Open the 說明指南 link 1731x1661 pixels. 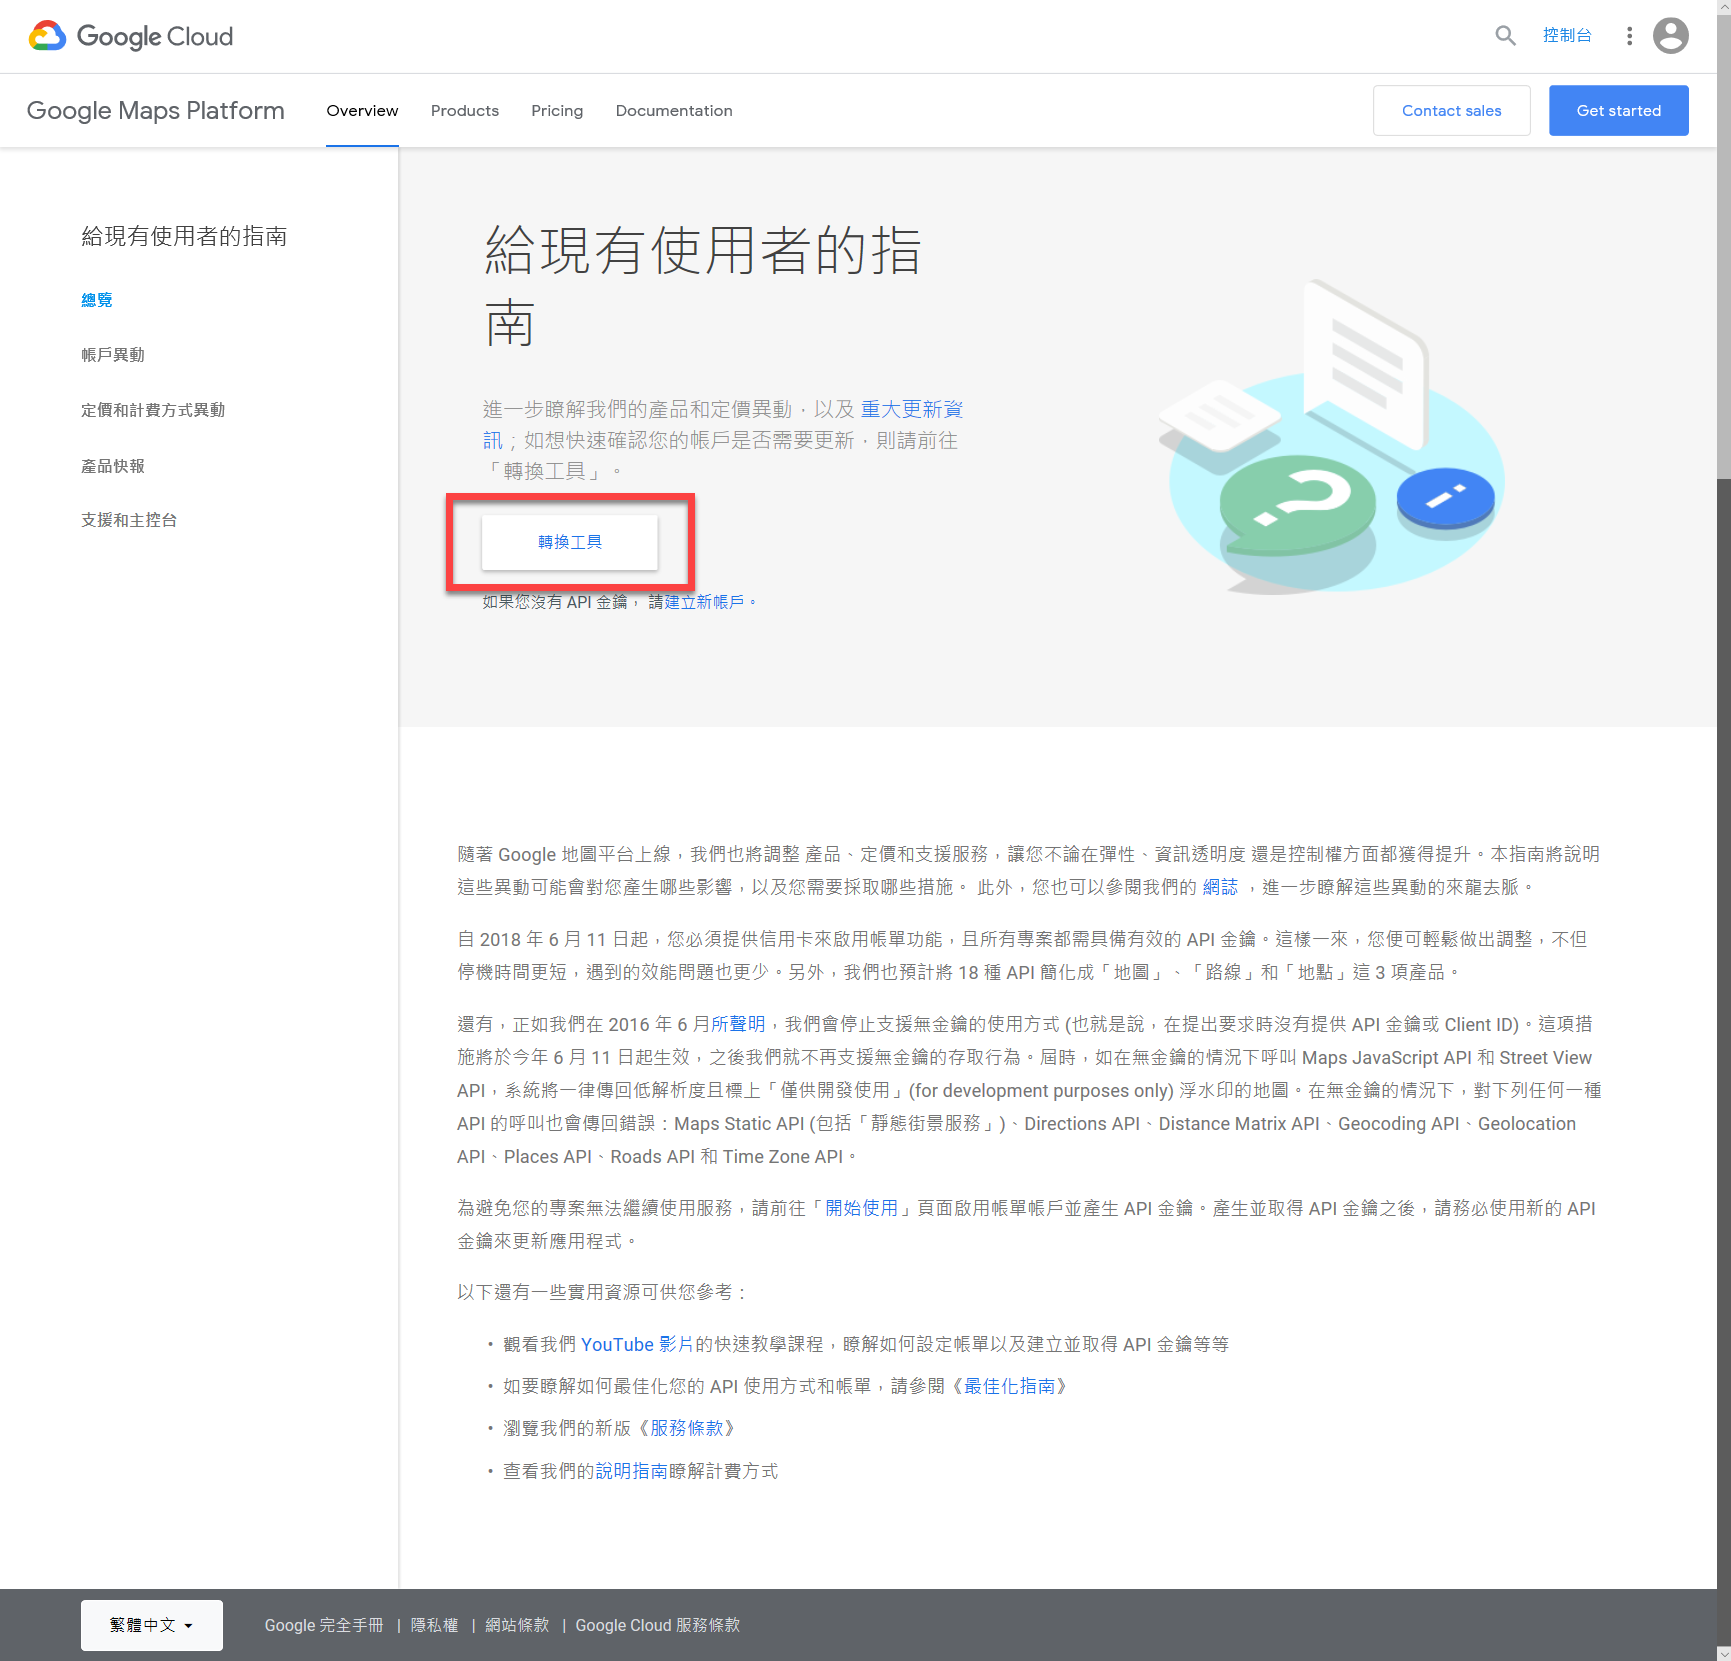[x=631, y=1471]
